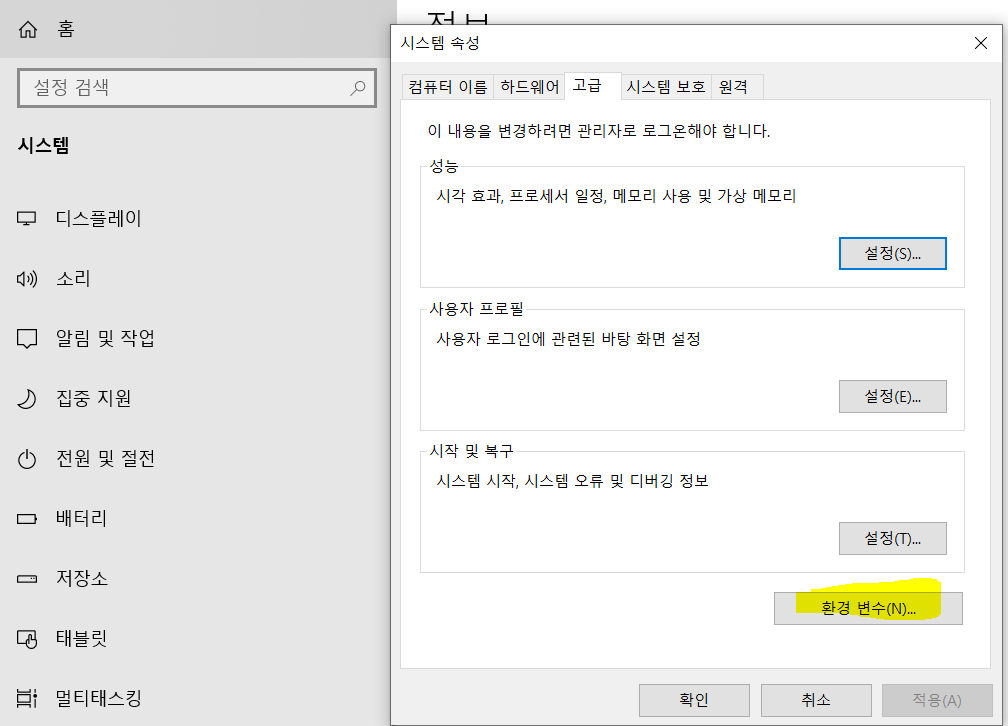The height and width of the screenshot is (726, 1008).
Task: Select the 원격 tab
Action: [x=735, y=87]
